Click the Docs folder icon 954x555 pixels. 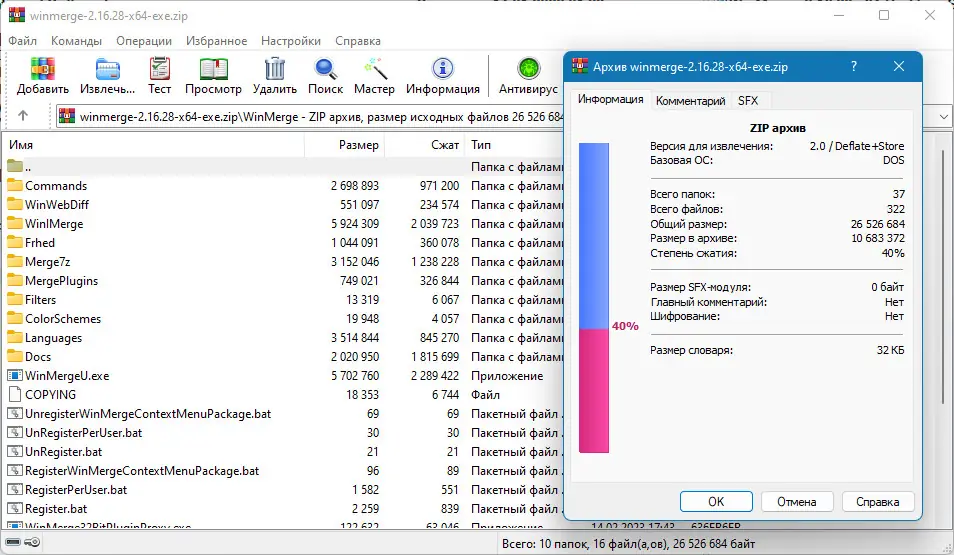click(x=15, y=356)
